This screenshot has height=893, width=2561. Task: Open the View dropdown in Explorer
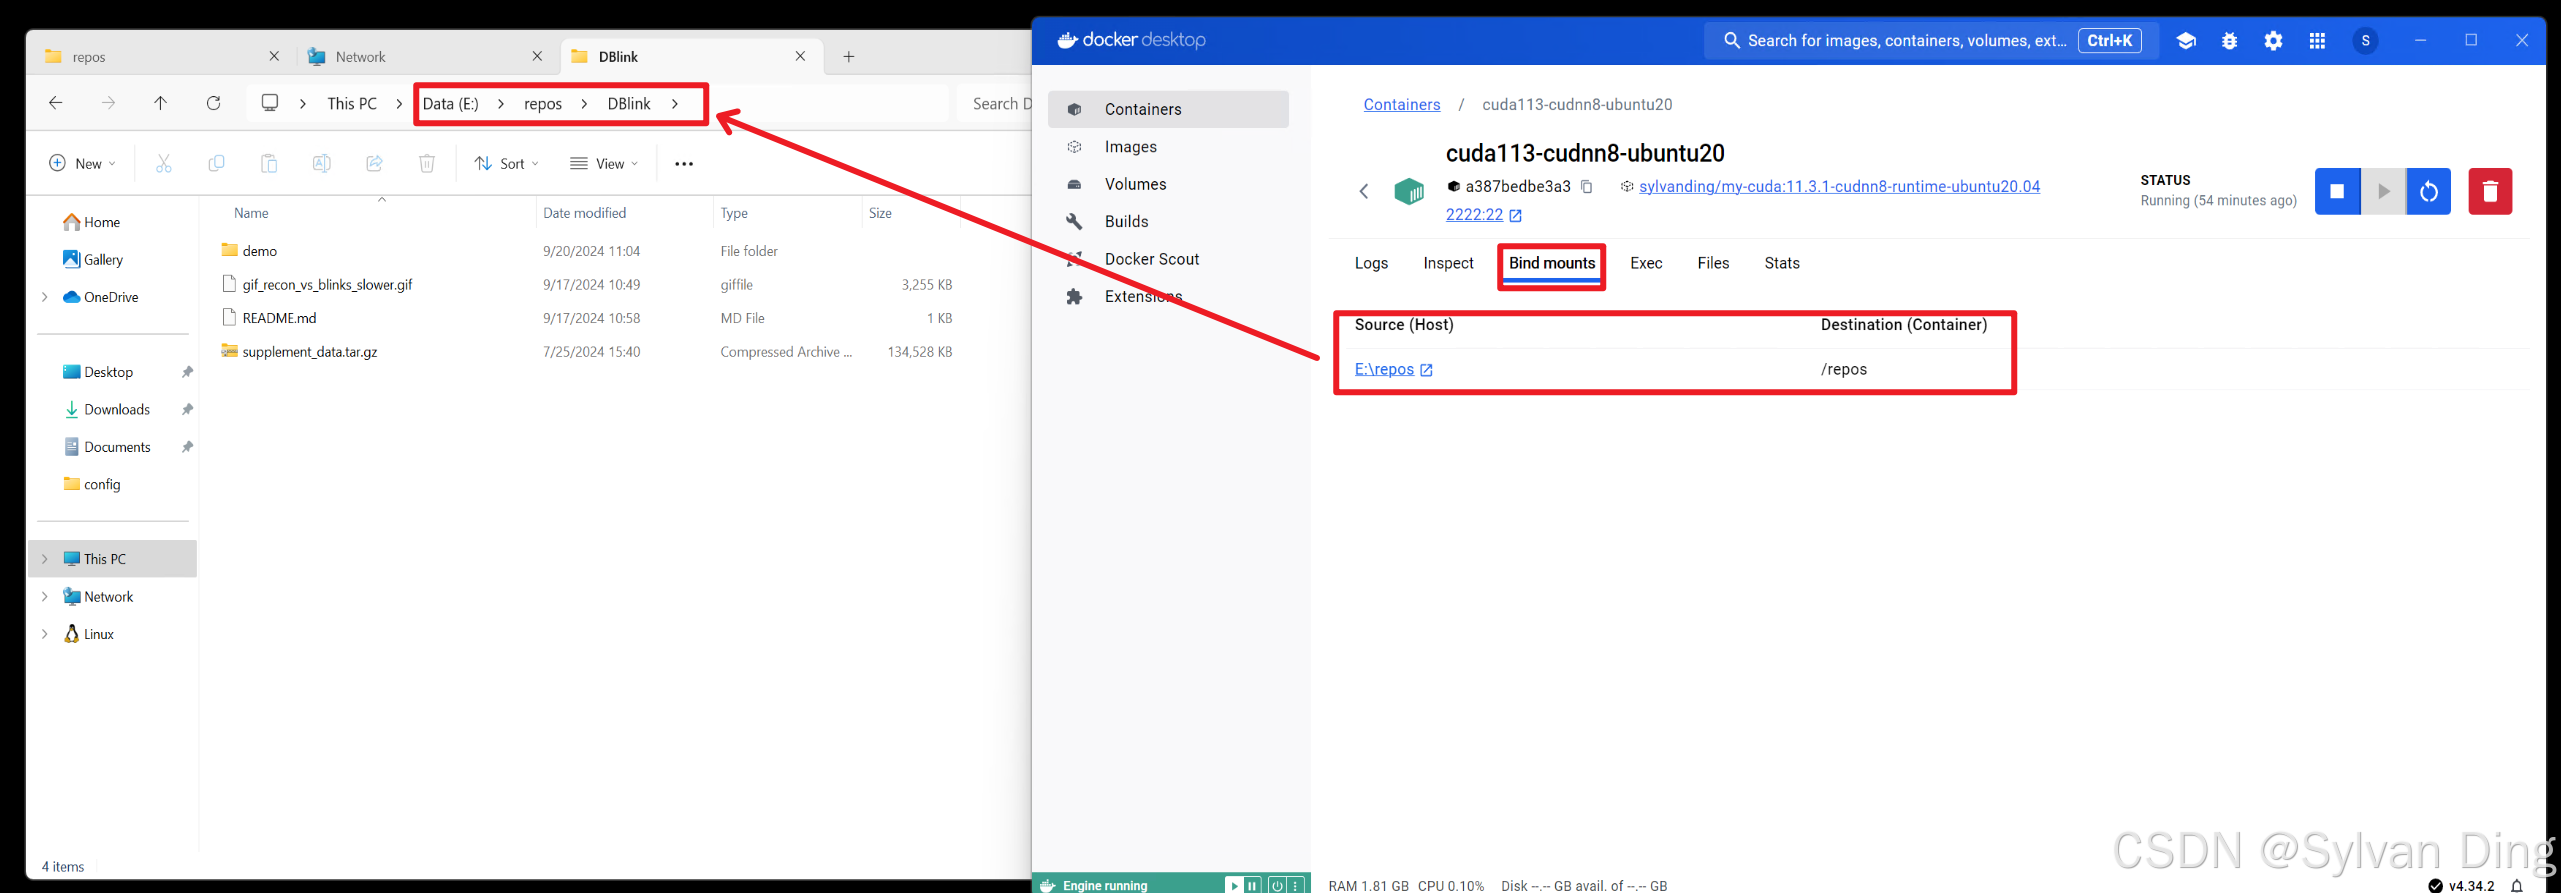604,164
